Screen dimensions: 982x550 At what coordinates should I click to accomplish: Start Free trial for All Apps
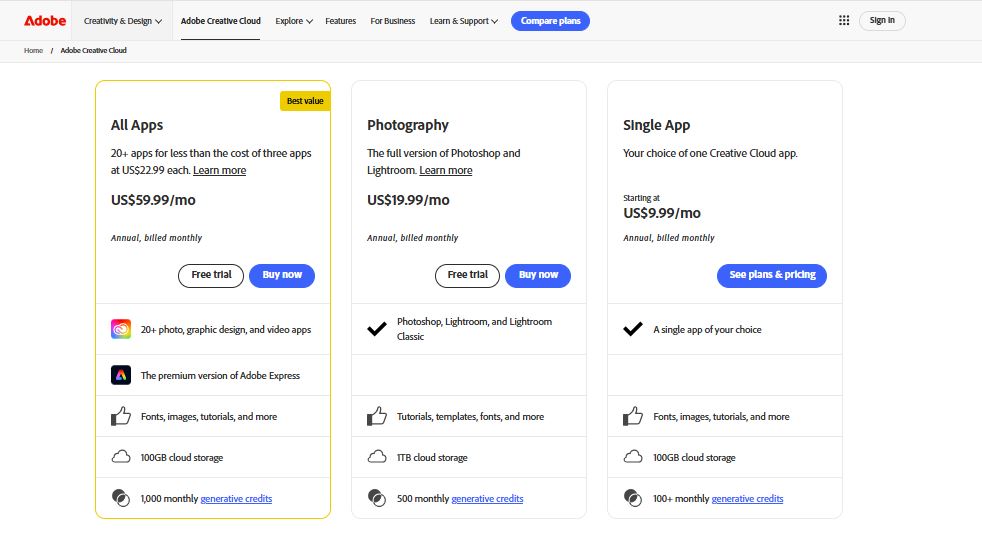(211, 276)
